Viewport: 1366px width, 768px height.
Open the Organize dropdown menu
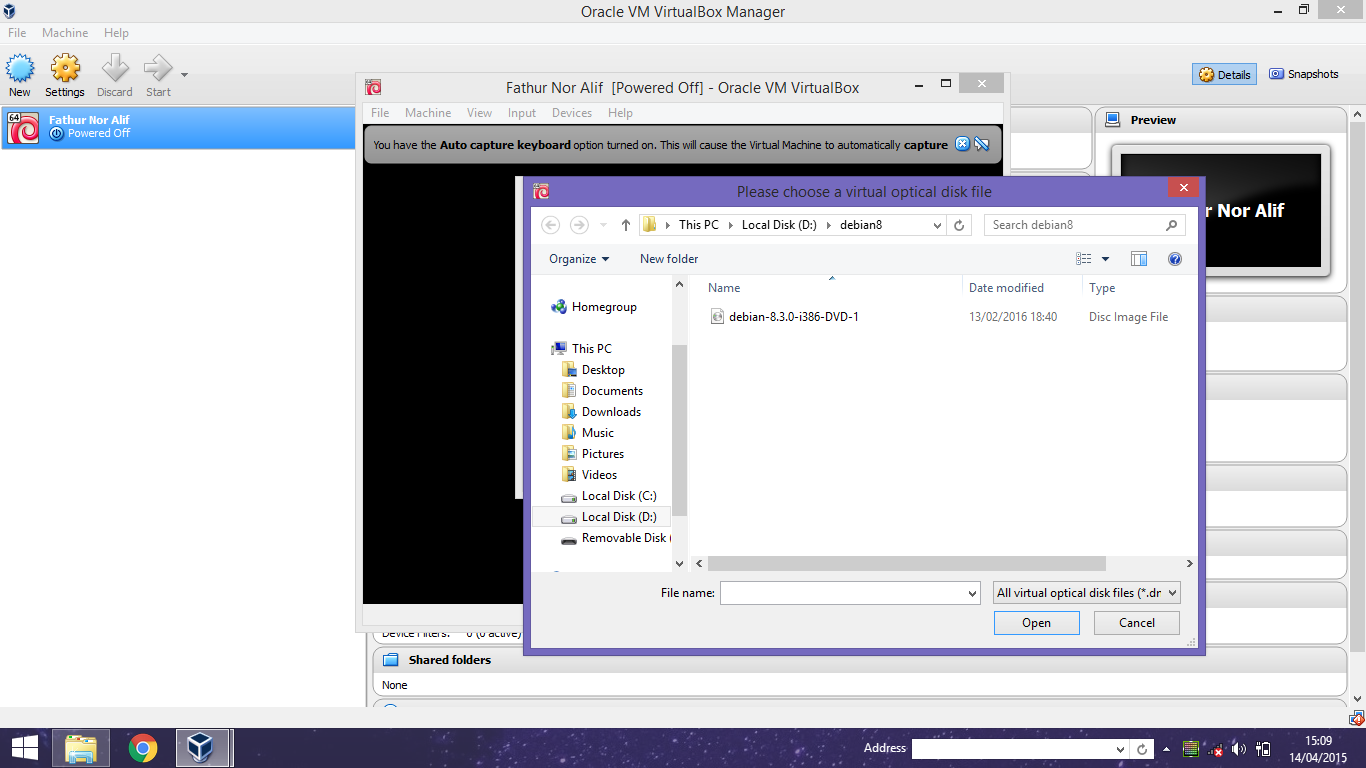(x=579, y=259)
